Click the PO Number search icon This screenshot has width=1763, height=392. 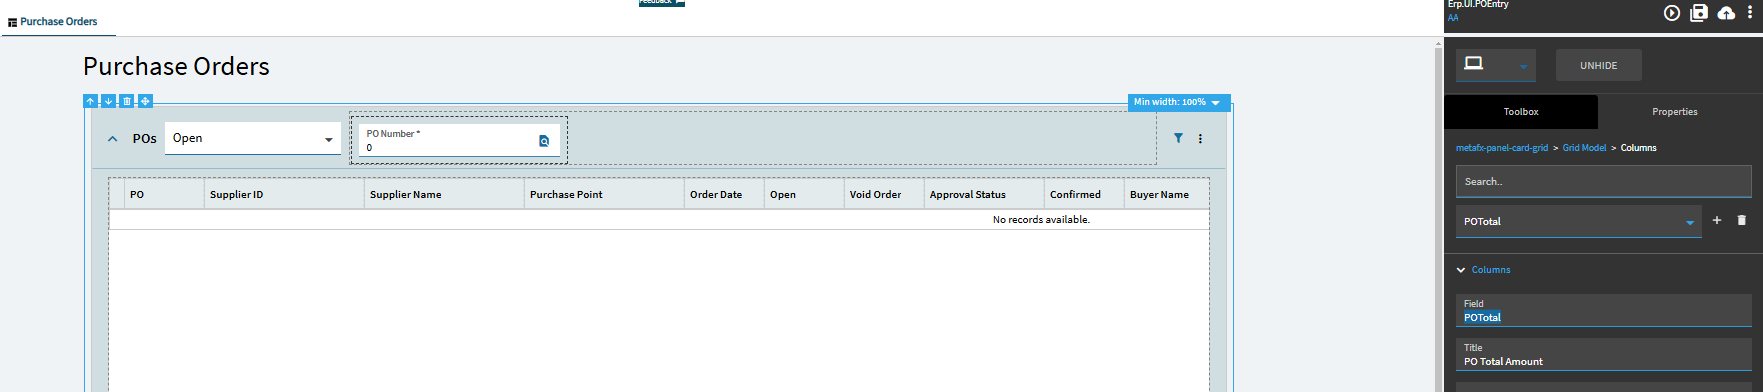tap(544, 141)
